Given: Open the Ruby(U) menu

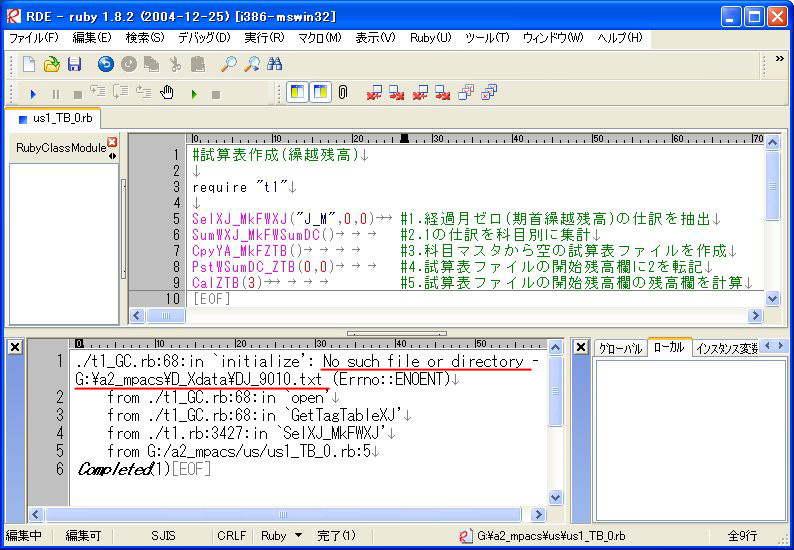Looking at the screenshot, I should point(430,38).
